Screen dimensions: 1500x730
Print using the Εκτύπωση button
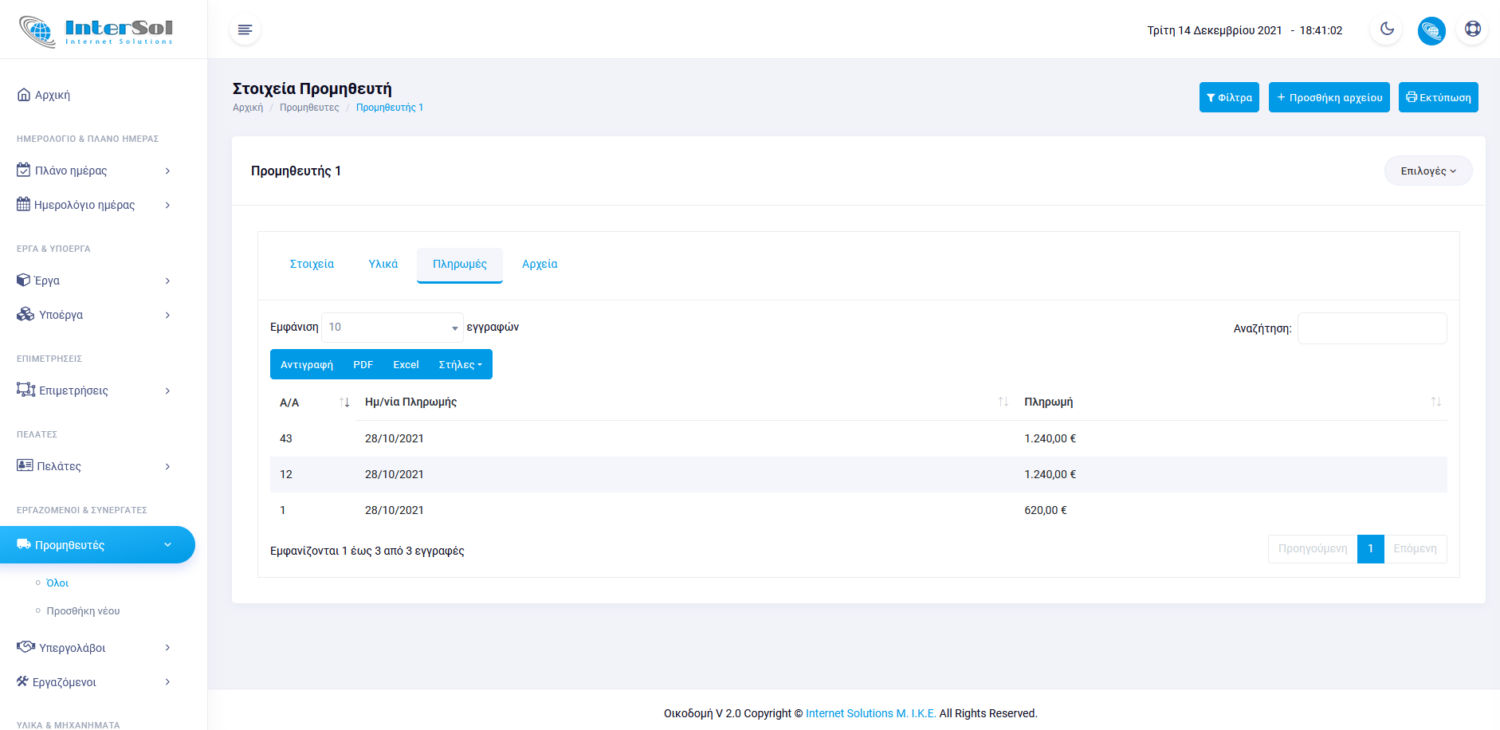coord(1438,98)
